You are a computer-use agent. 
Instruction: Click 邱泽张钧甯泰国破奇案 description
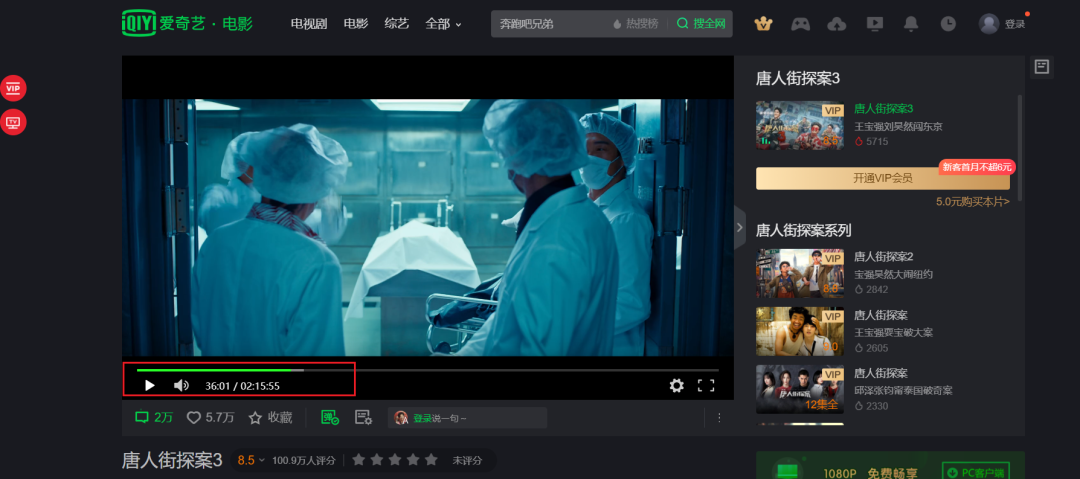[x=903, y=390]
